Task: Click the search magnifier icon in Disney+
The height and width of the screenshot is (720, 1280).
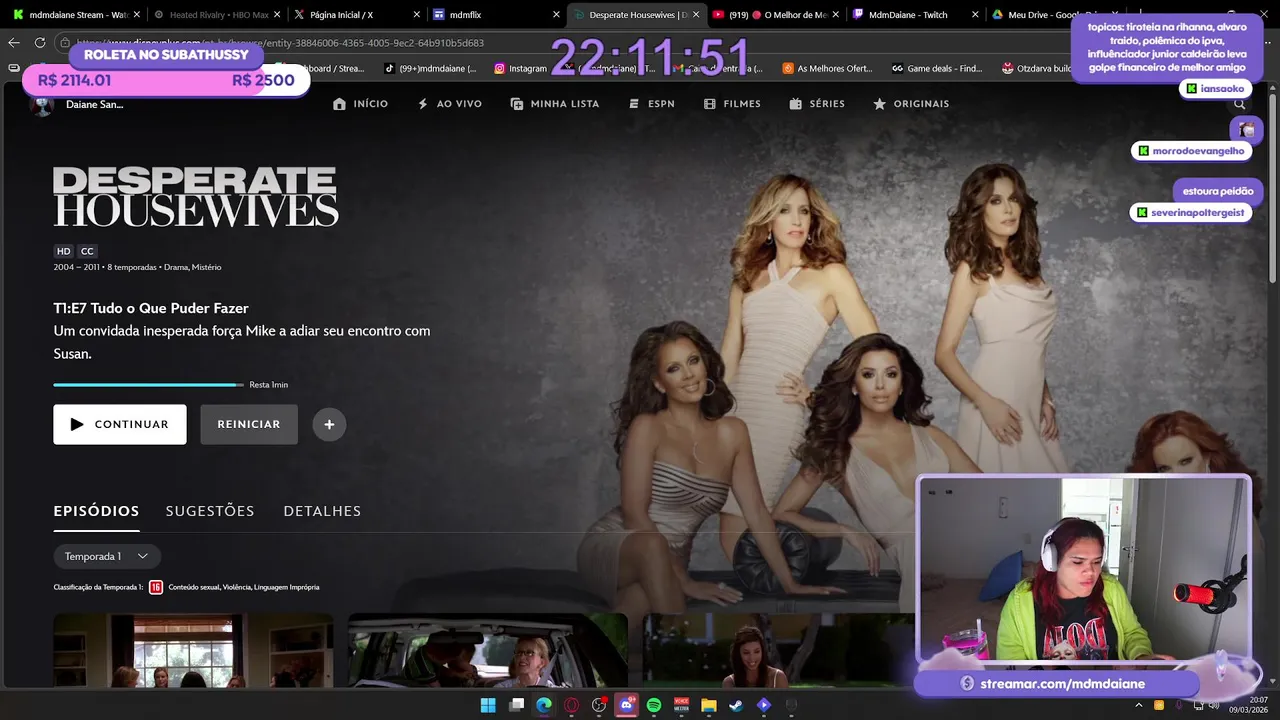Action: coord(1240,104)
